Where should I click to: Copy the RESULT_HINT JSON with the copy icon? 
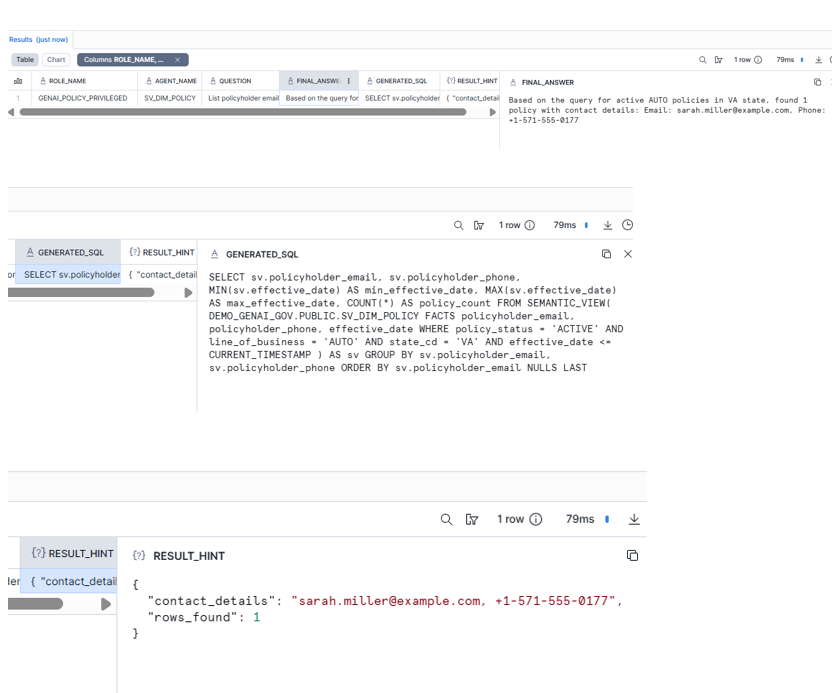coord(632,555)
